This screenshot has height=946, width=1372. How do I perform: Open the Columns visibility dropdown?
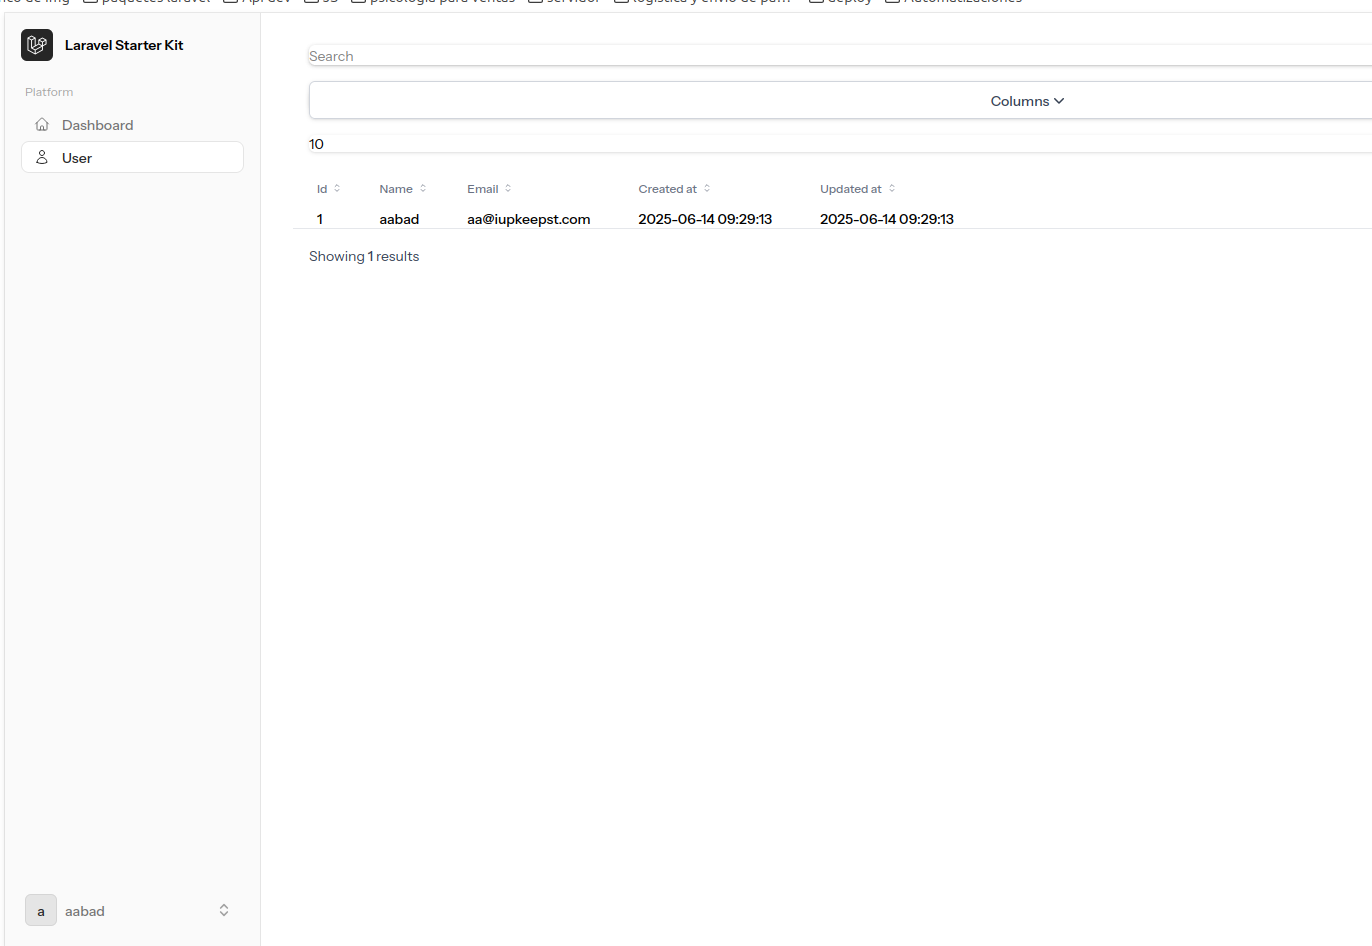point(1027,101)
